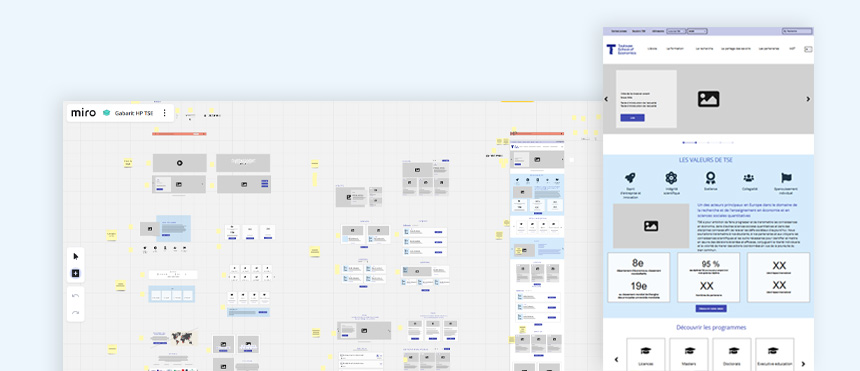This screenshot has height=371, width=860.
Task: Click the blue button below the statistics
Action: tap(711, 309)
